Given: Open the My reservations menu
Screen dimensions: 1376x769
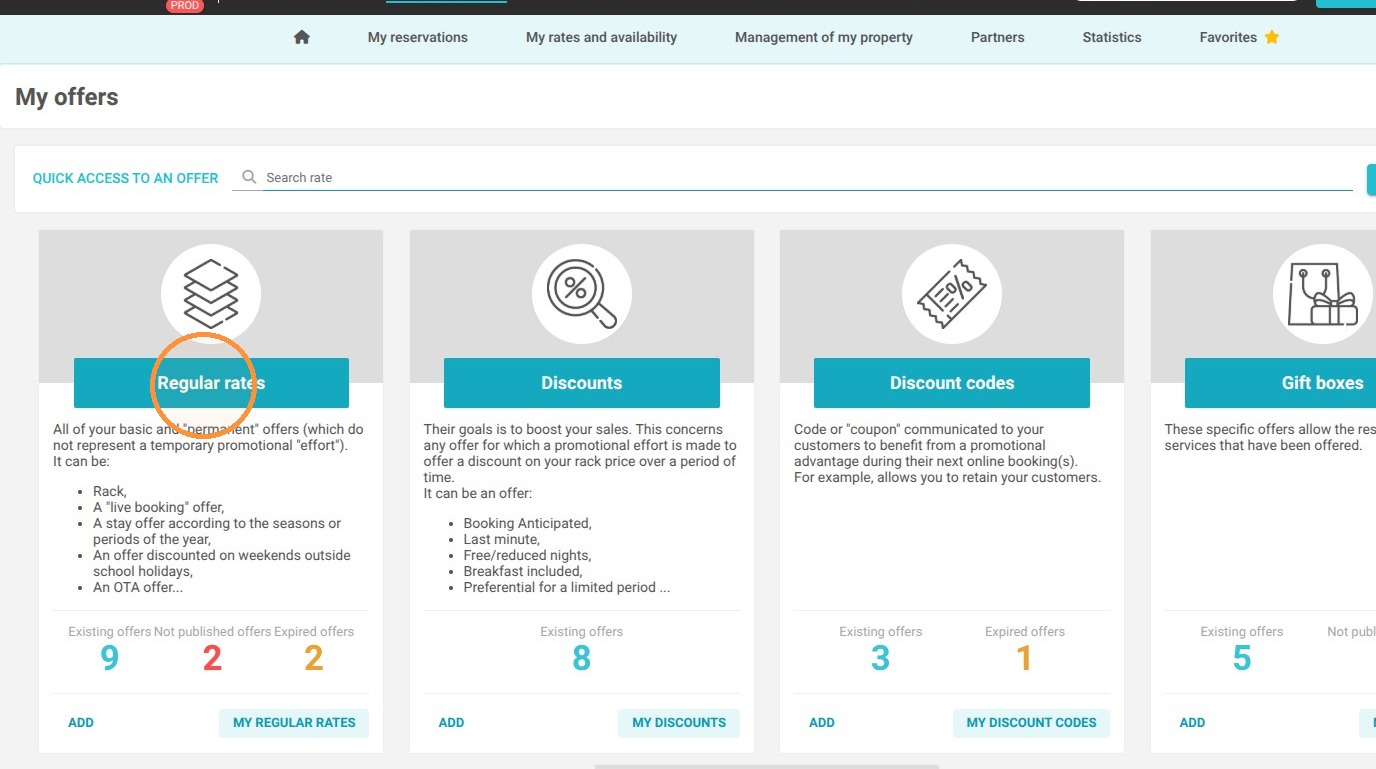Looking at the screenshot, I should [x=418, y=37].
